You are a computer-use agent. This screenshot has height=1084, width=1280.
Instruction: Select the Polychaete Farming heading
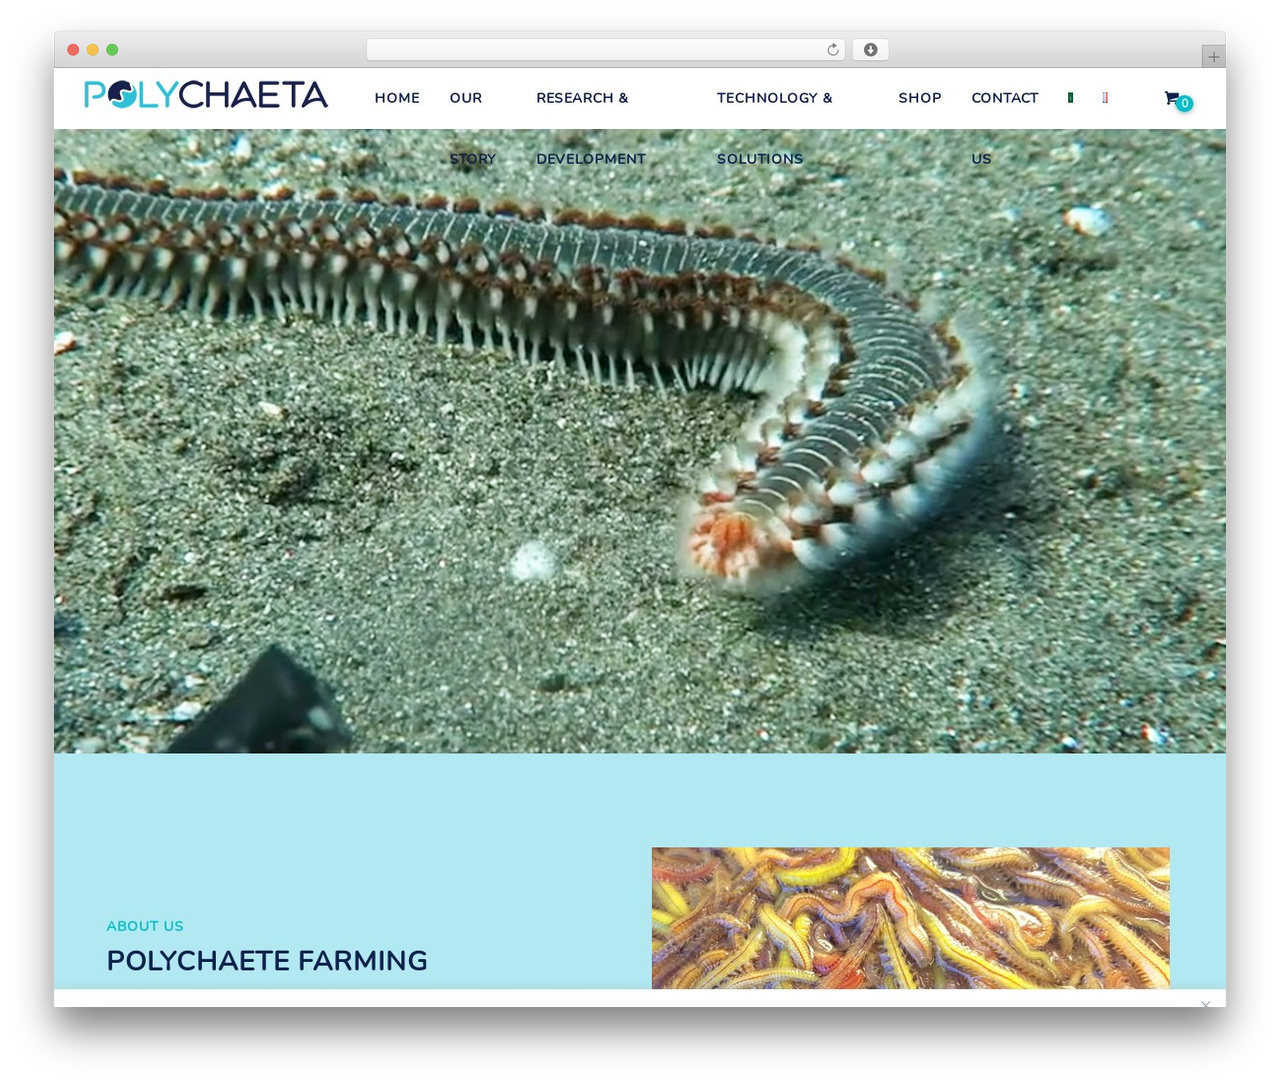(267, 960)
